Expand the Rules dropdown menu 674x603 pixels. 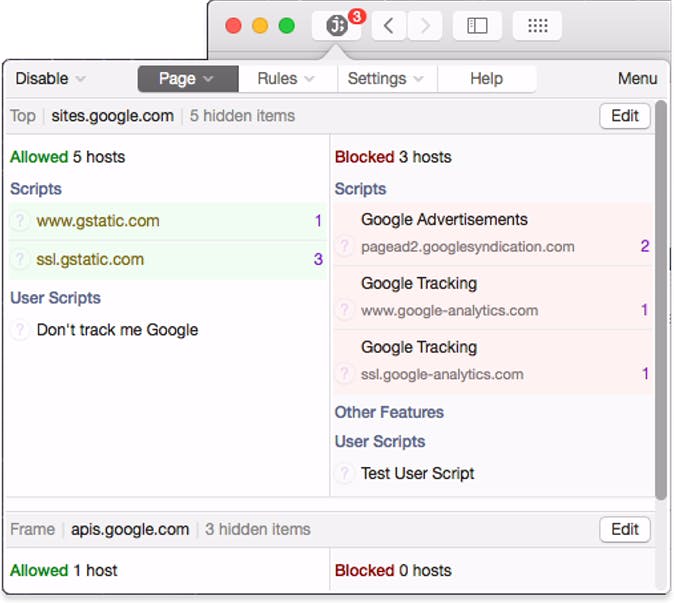[x=286, y=79]
